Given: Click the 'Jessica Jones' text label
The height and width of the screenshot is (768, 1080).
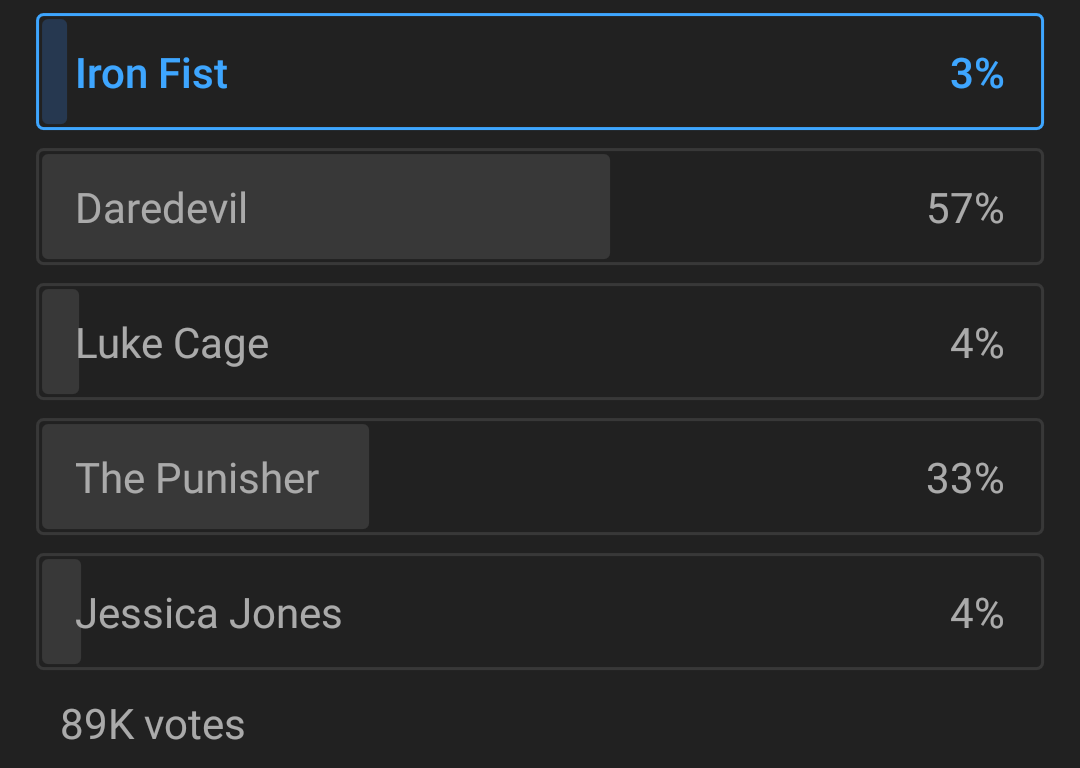Looking at the screenshot, I should (x=208, y=614).
